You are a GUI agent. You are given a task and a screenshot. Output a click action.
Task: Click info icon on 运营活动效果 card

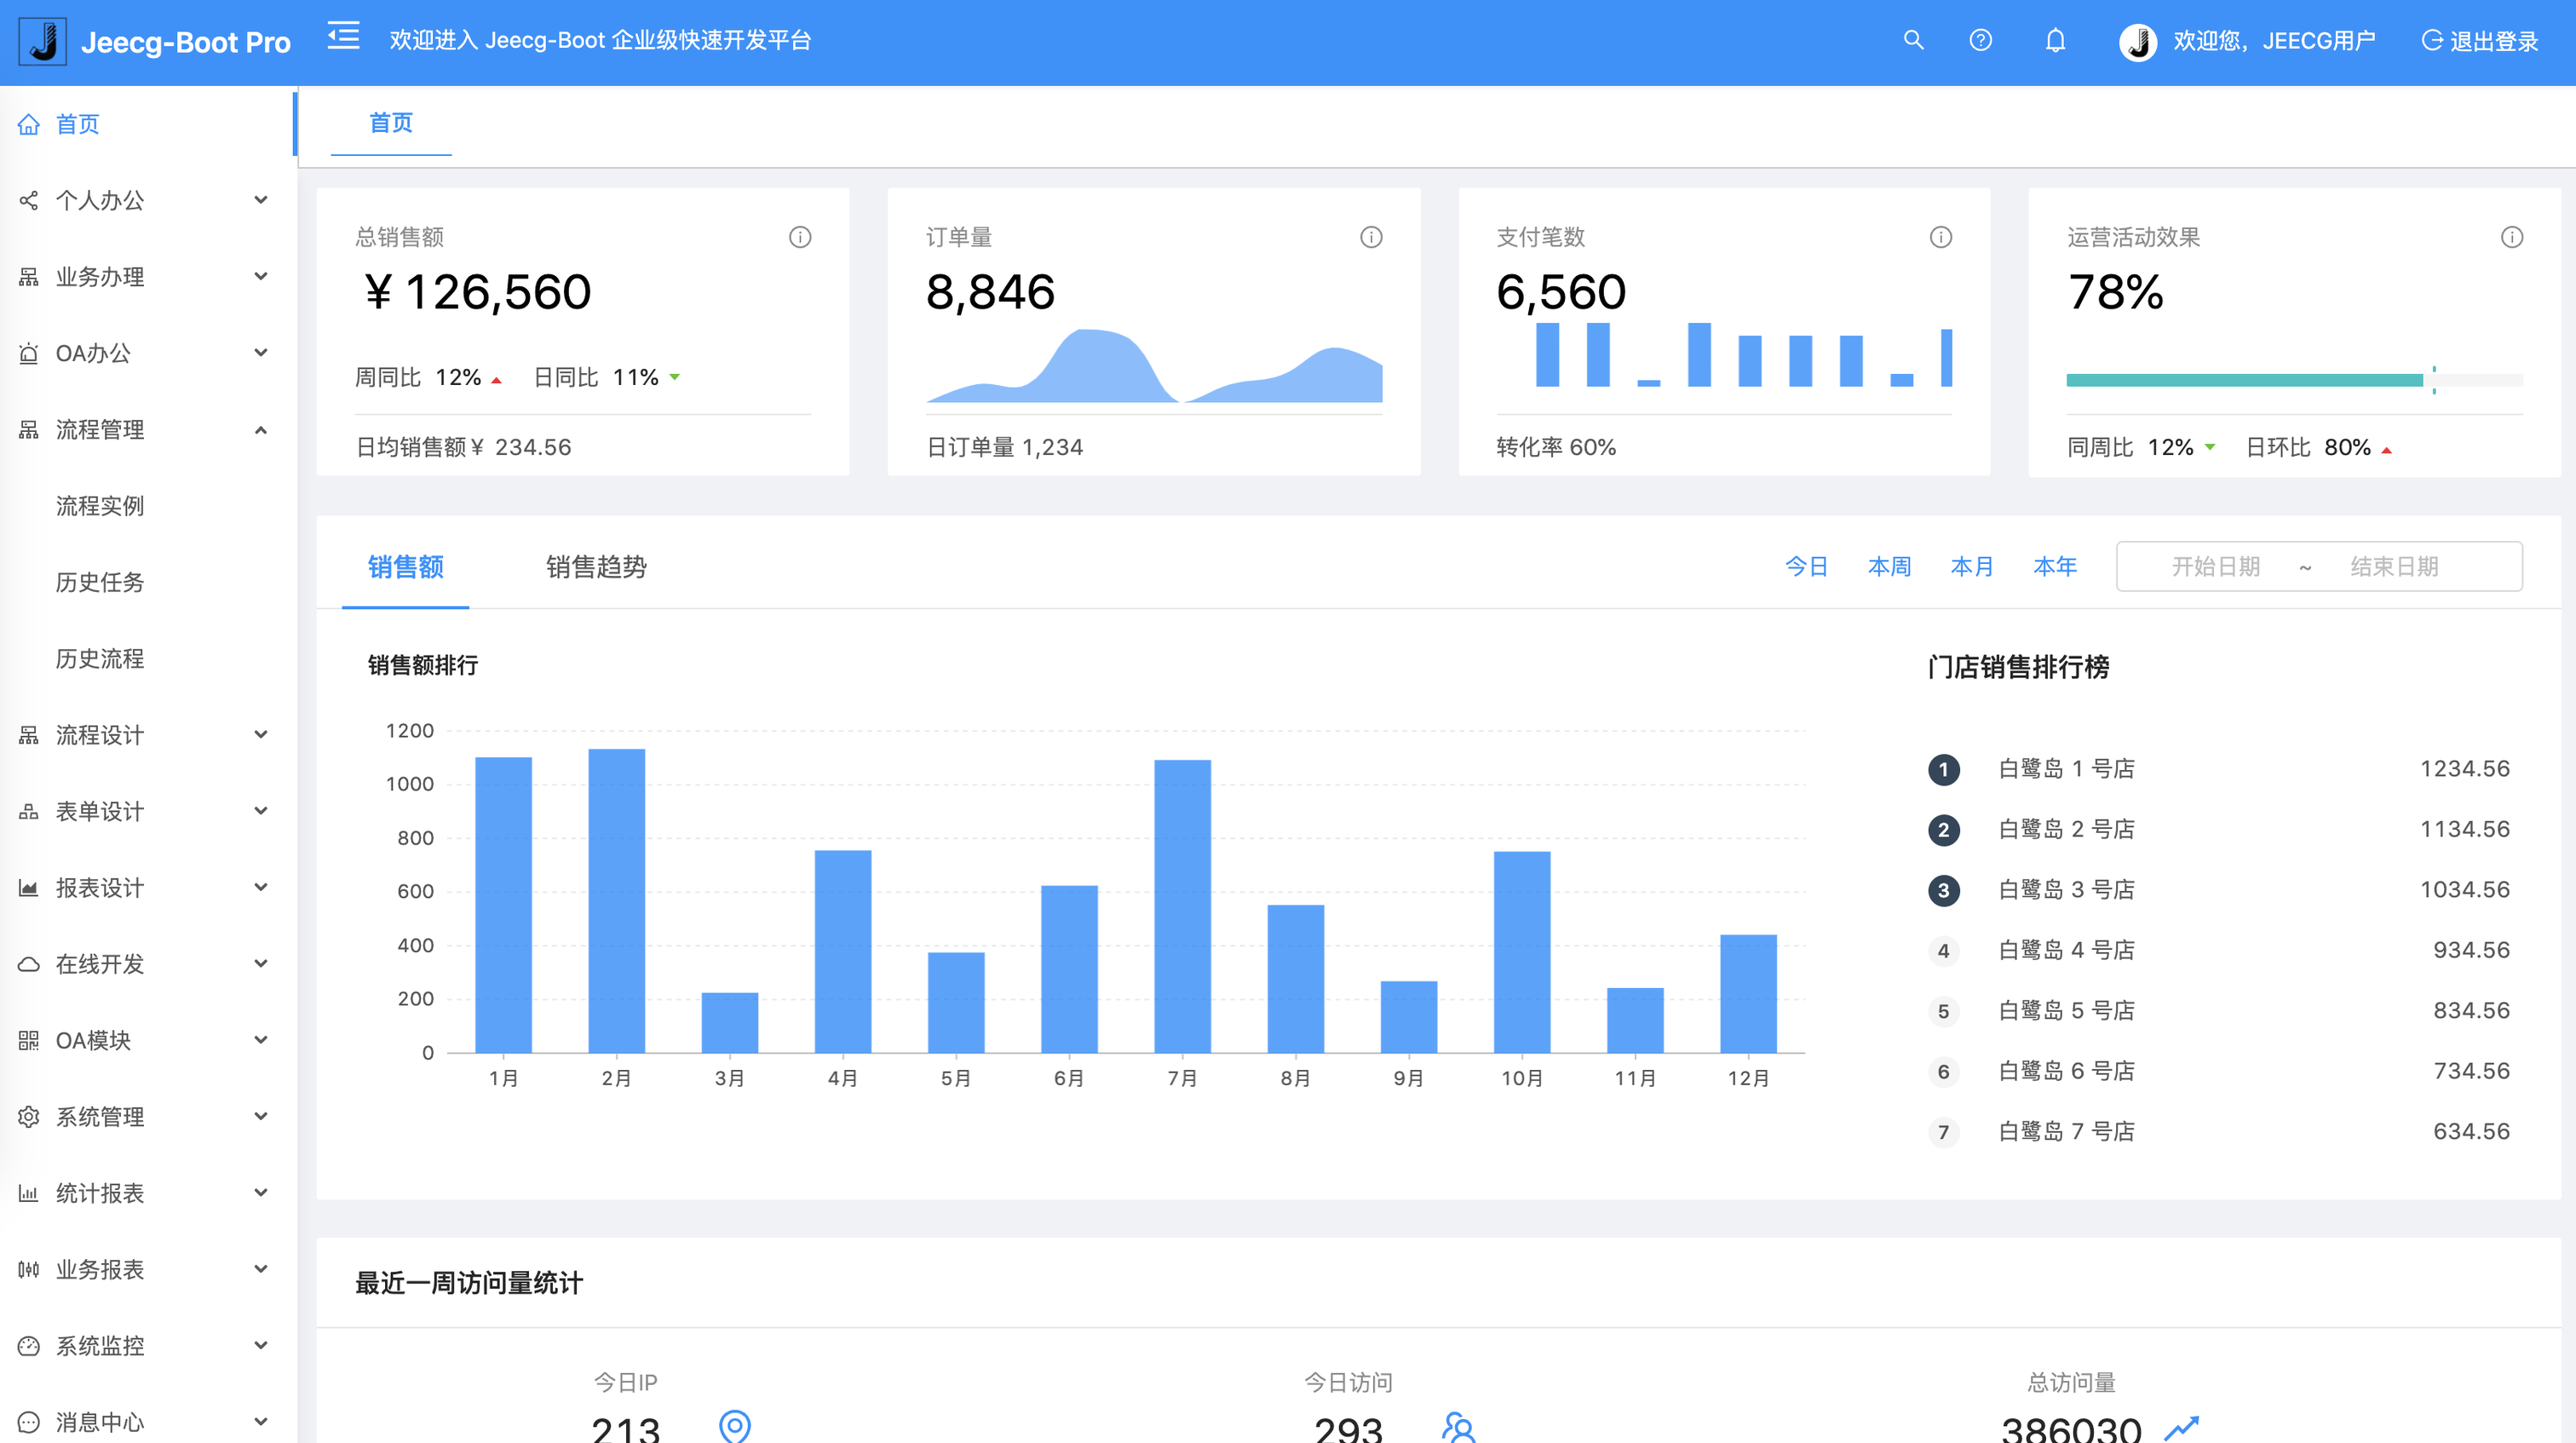[2511, 237]
